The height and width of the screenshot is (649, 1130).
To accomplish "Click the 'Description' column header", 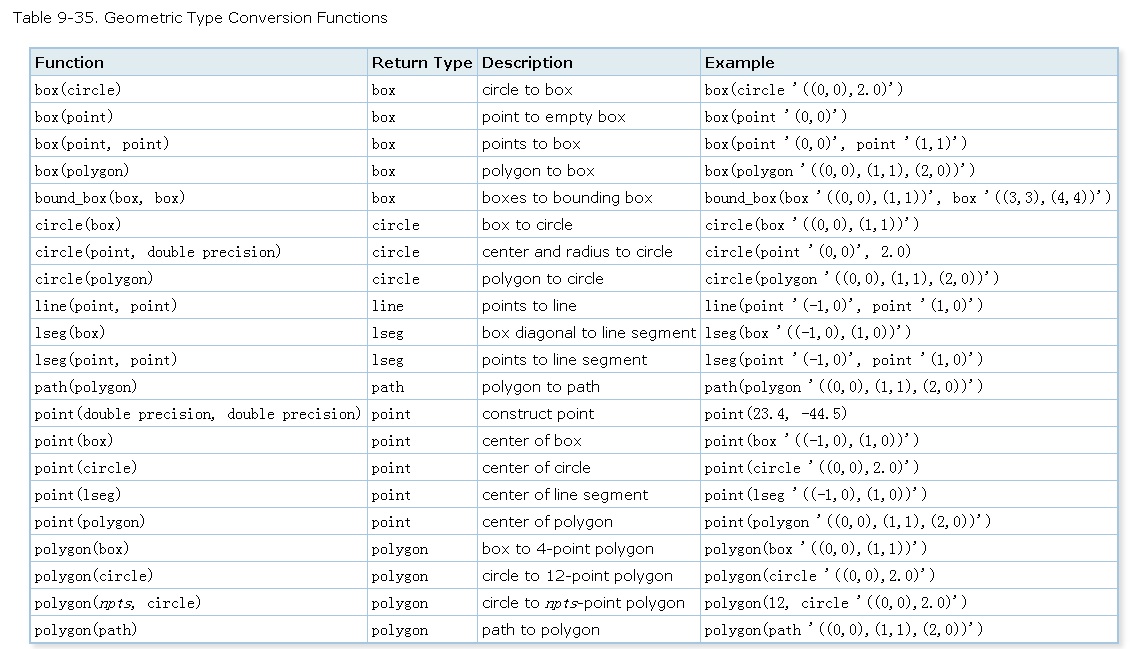I will pos(527,62).
